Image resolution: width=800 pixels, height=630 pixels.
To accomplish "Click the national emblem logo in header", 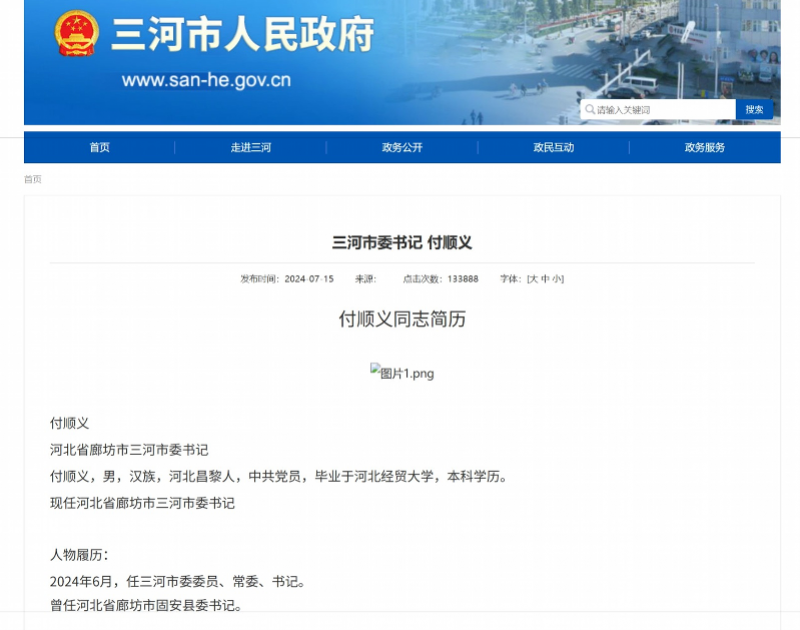I will (77, 34).
